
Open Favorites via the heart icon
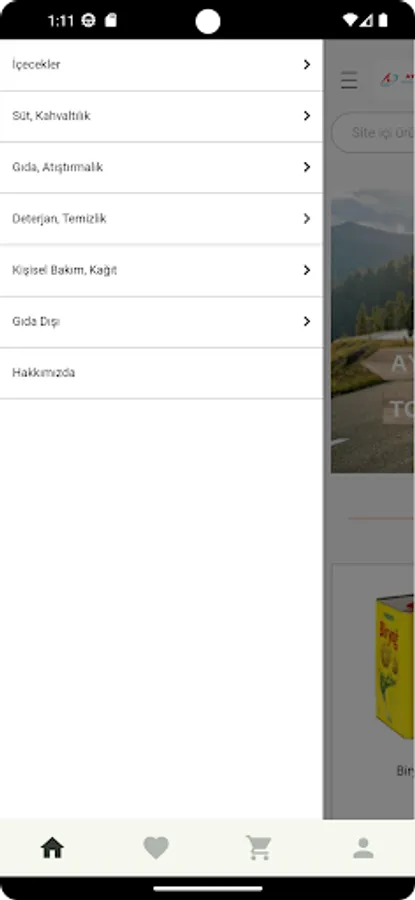pos(156,848)
